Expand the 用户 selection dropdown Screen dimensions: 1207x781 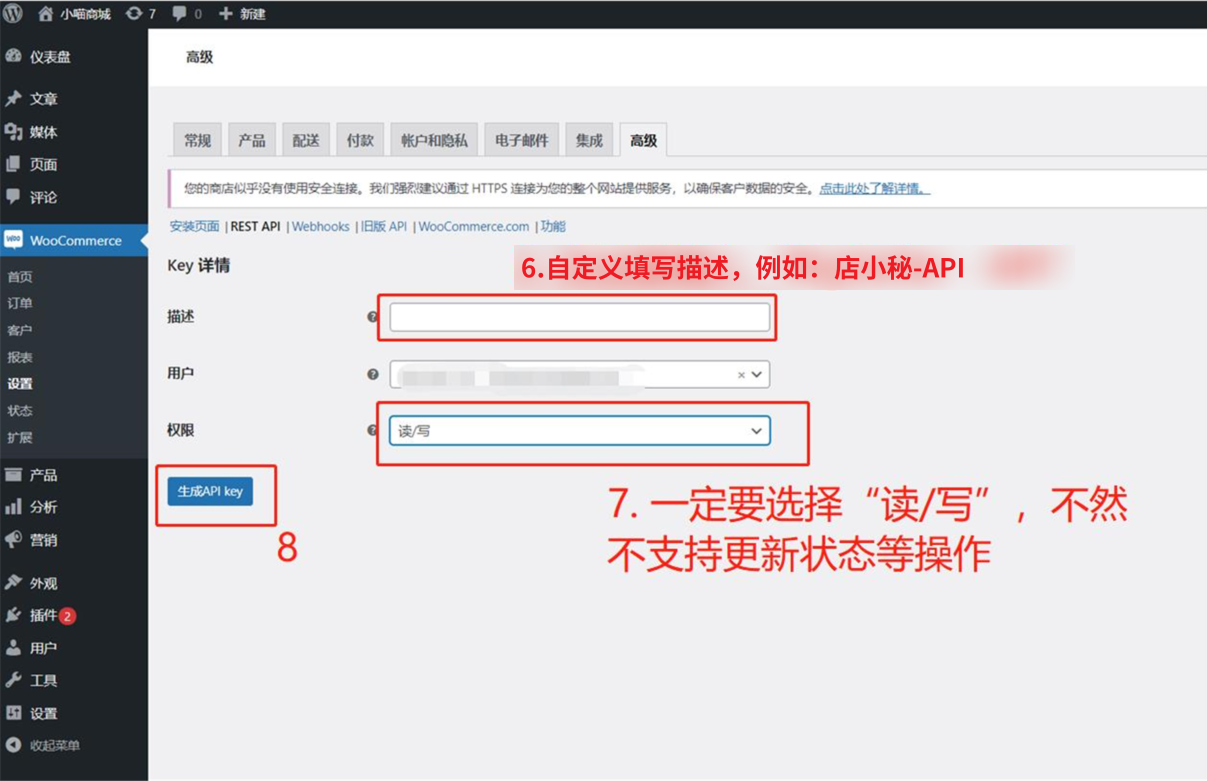757,374
